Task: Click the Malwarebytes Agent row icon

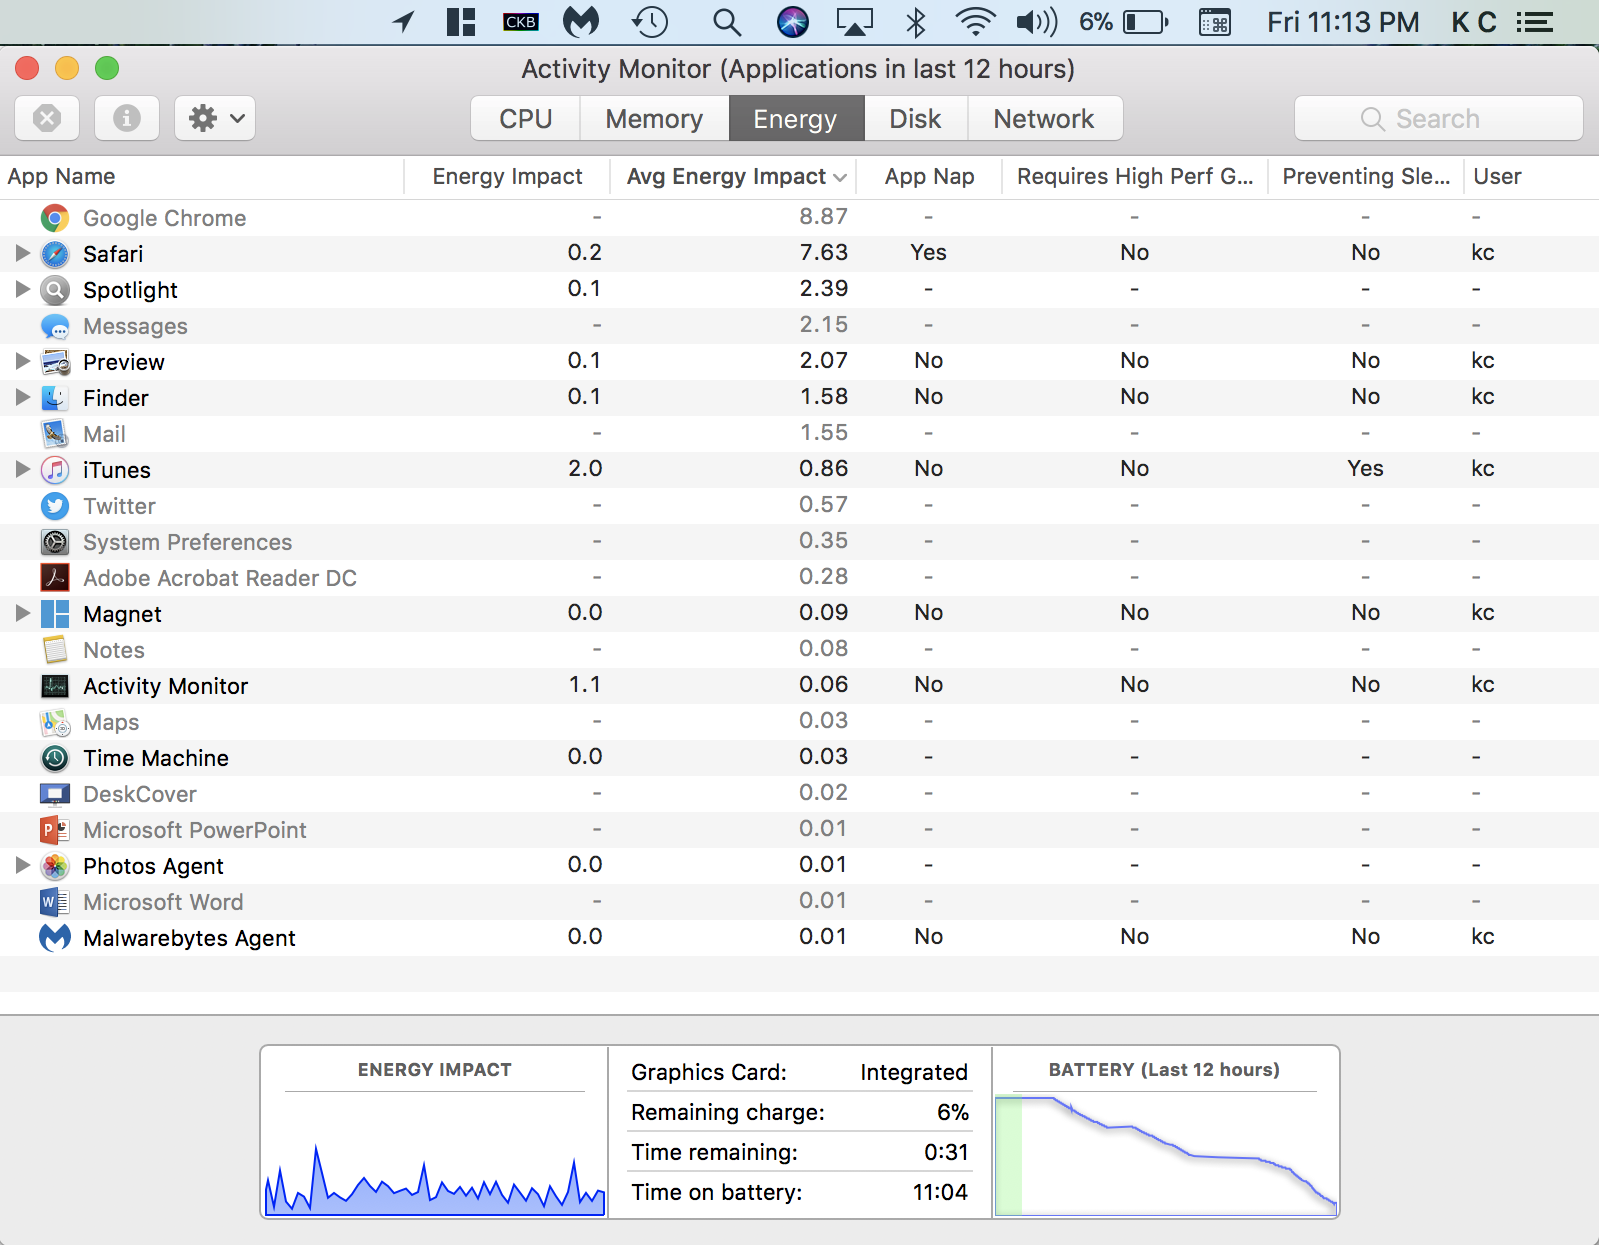Action: [55, 938]
